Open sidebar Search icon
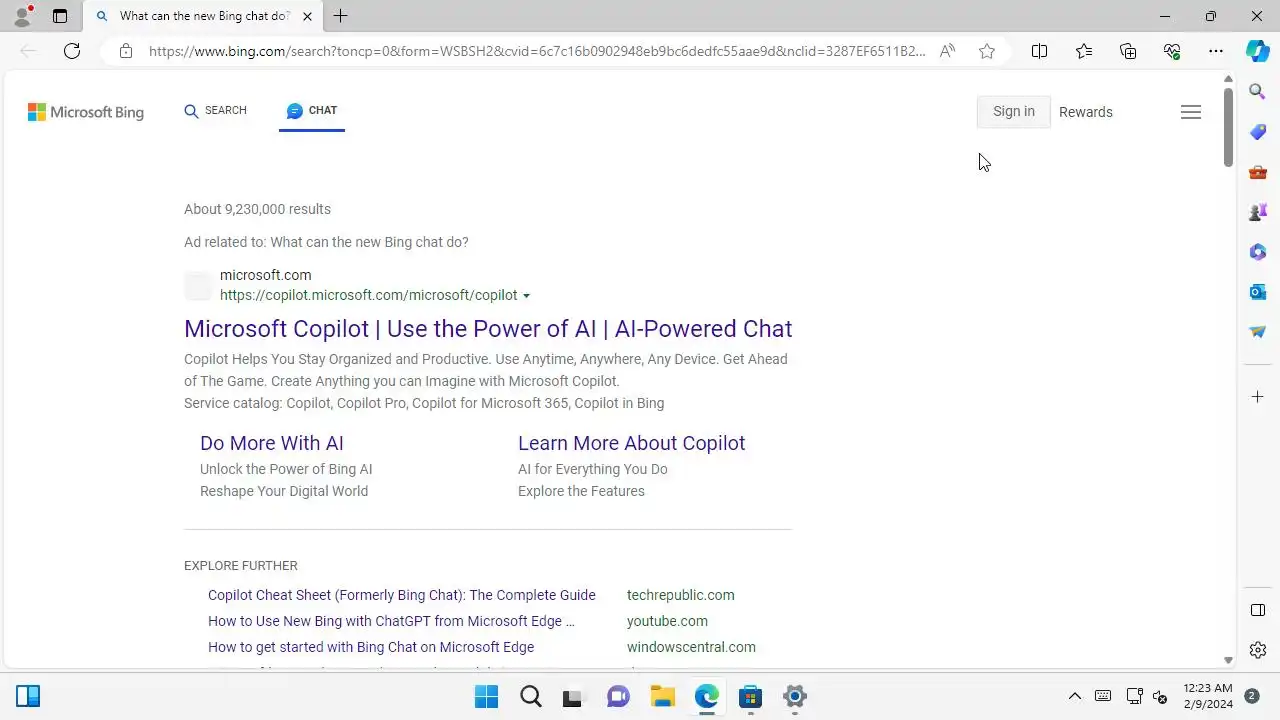1280x720 pixels. pyautogui.click(x=1258, y=92)
